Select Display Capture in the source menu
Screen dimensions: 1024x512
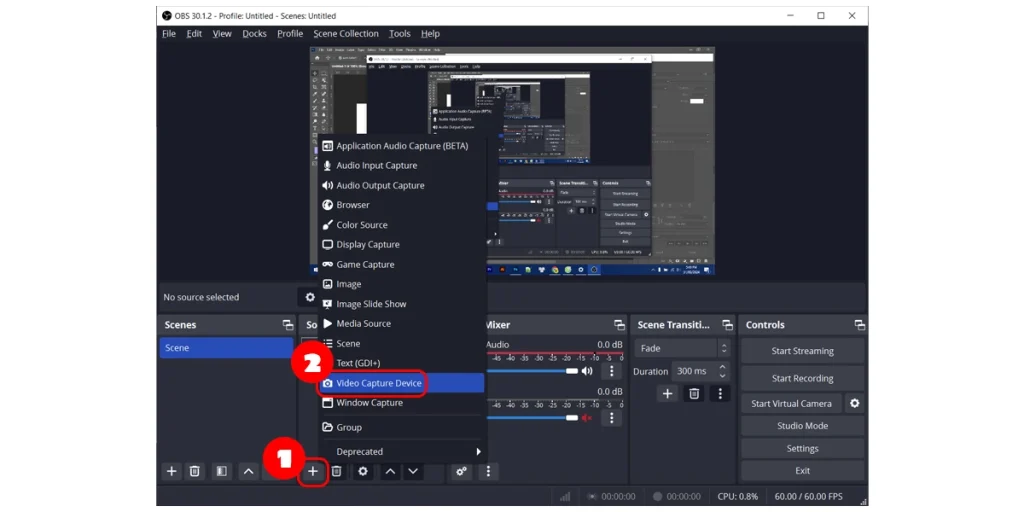[402, 244]
